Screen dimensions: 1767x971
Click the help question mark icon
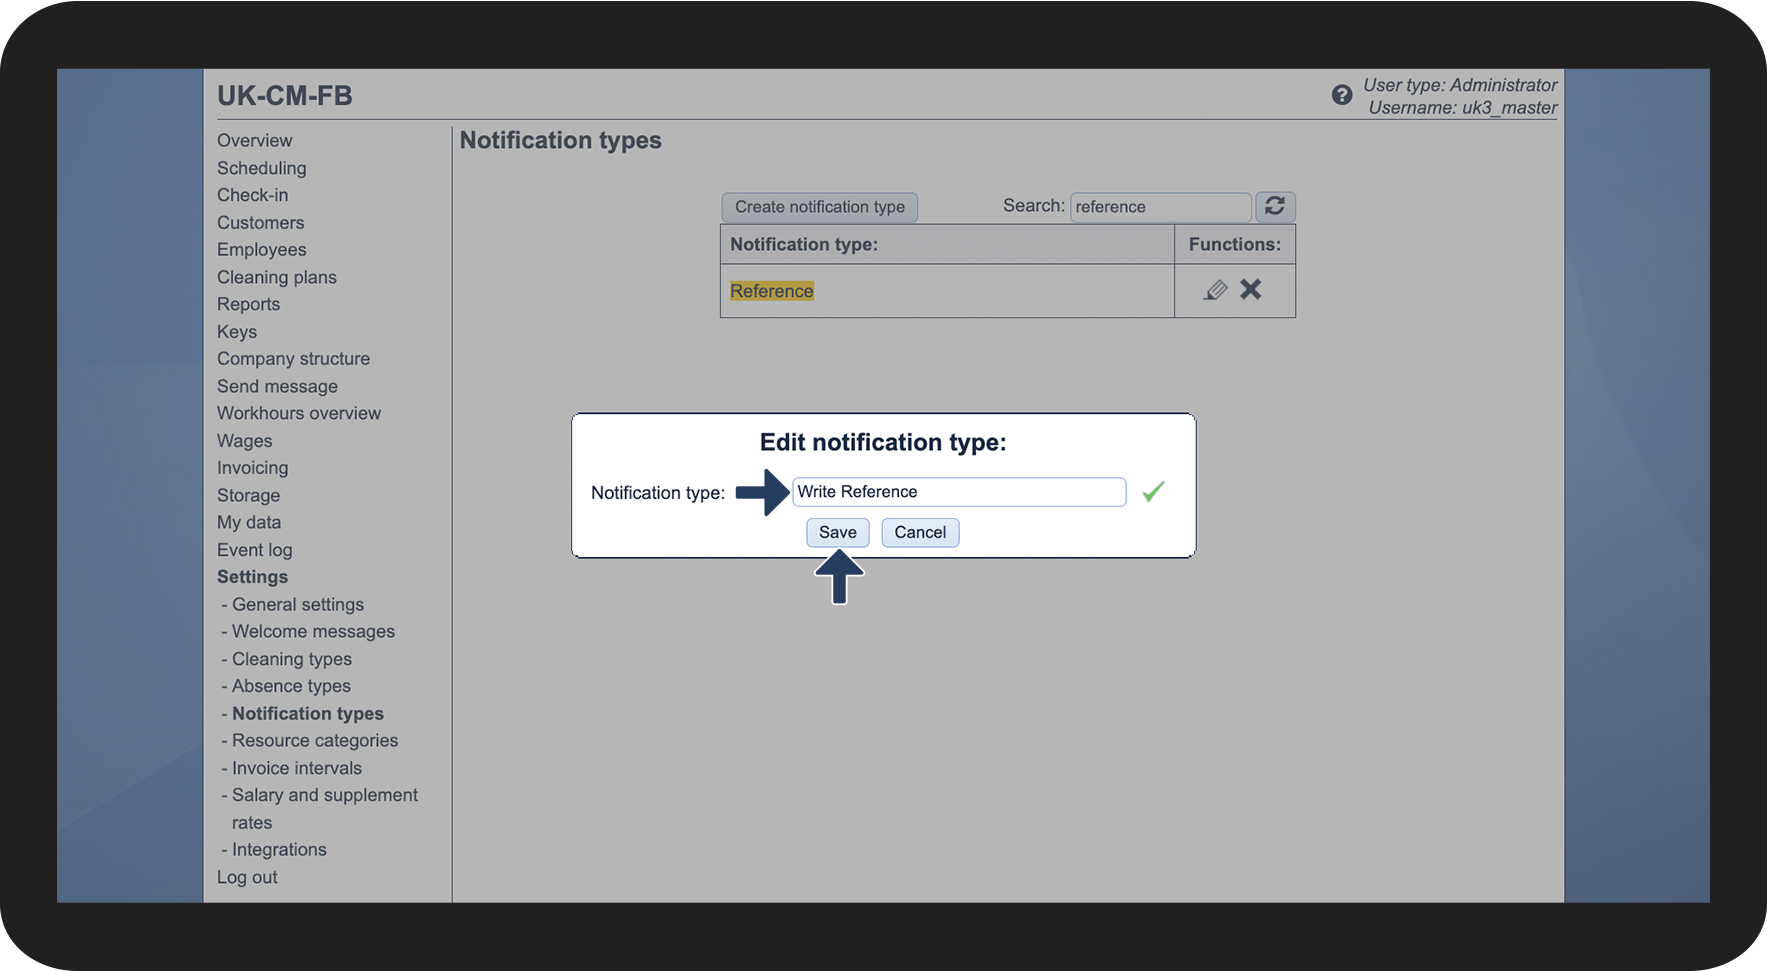1341,95
